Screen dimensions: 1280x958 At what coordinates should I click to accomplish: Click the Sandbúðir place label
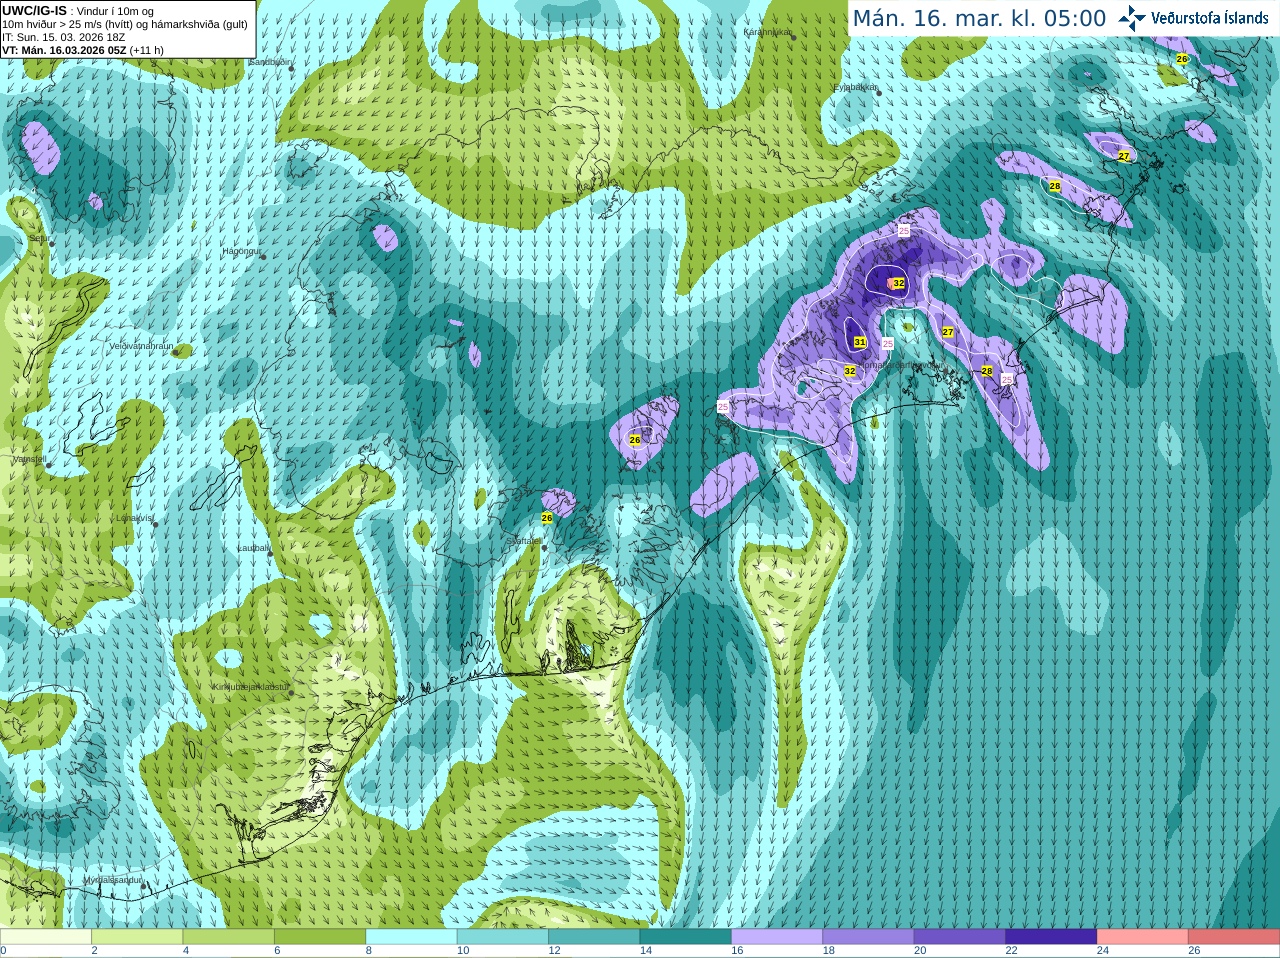click(x=270, y=62)
